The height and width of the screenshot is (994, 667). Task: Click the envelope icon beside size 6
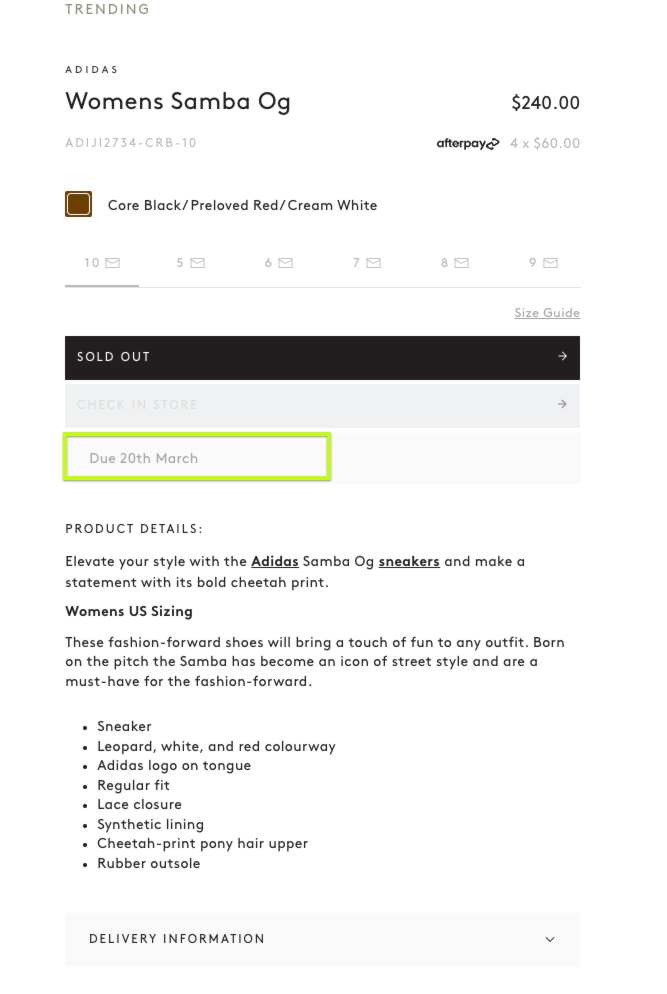tap(285, 262)
